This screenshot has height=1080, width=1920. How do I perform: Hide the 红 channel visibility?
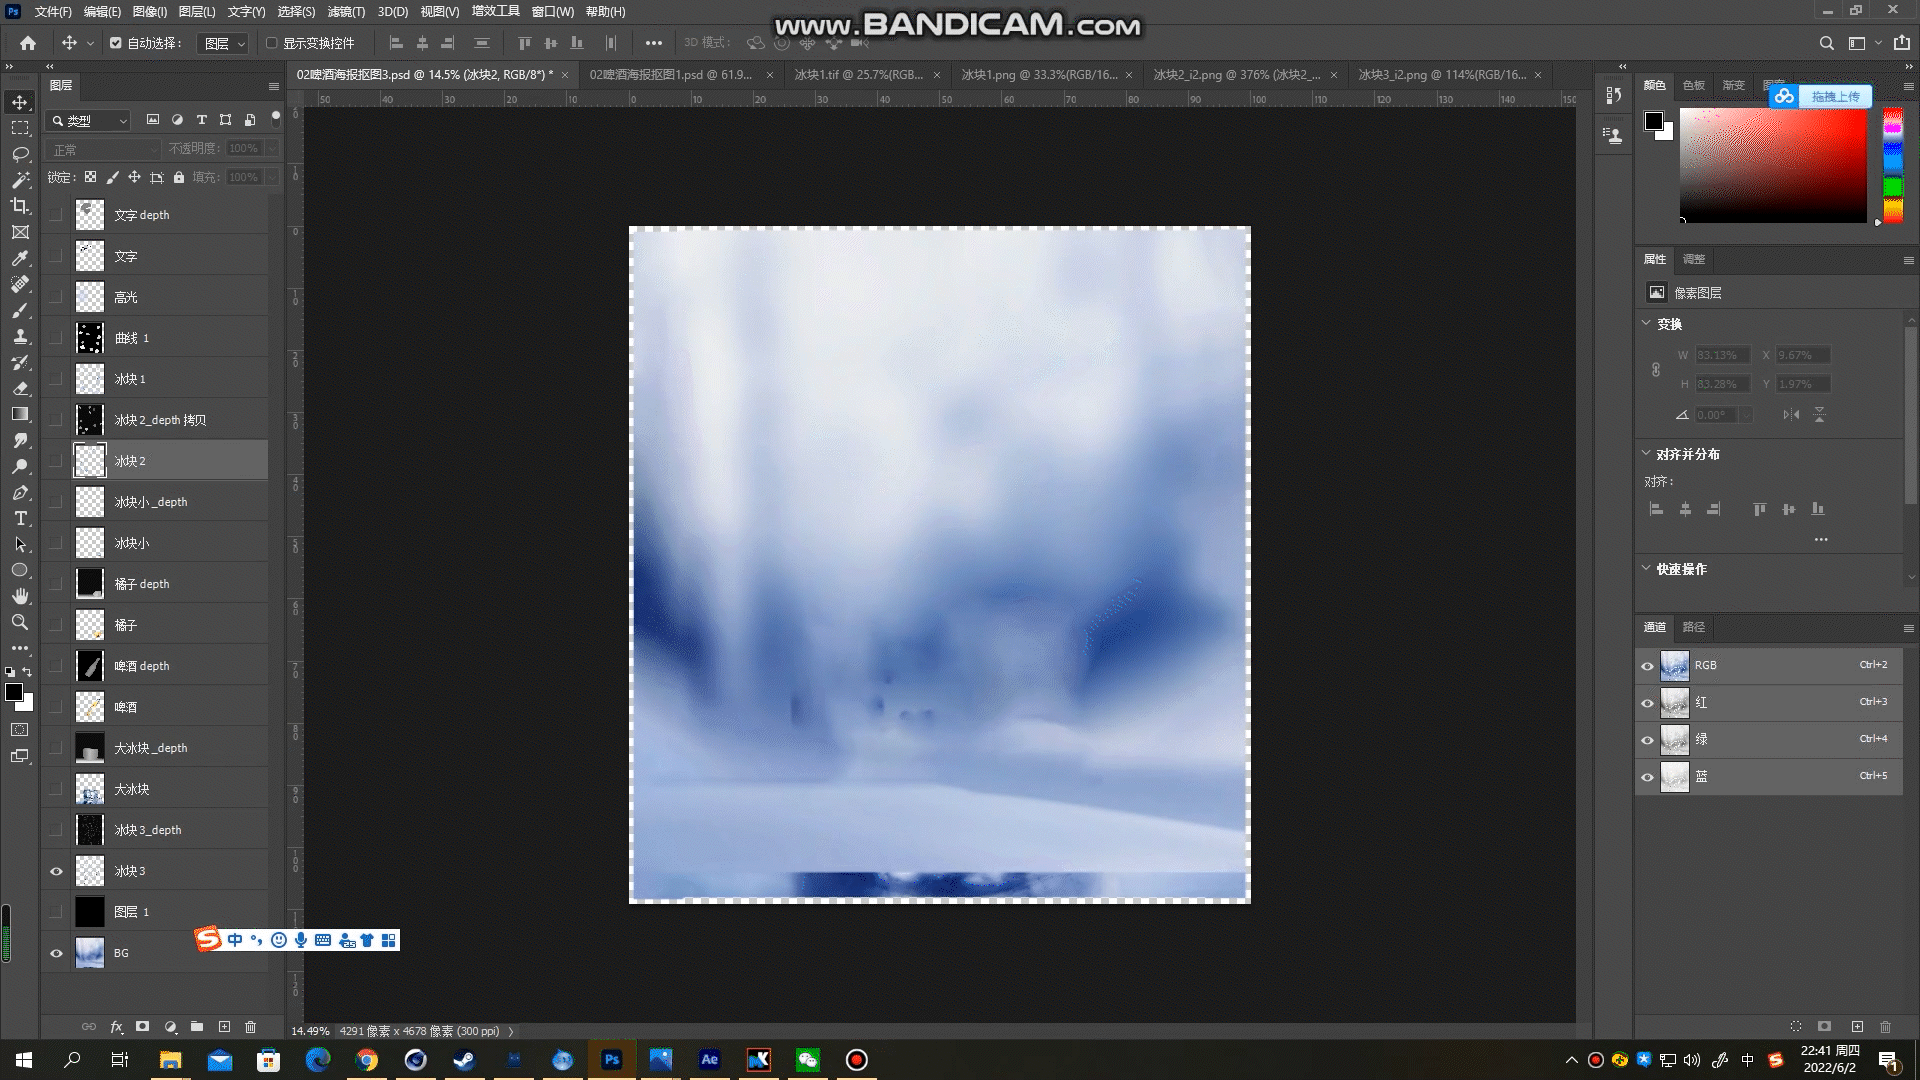pyautogui.click(x=1647, y=703)
